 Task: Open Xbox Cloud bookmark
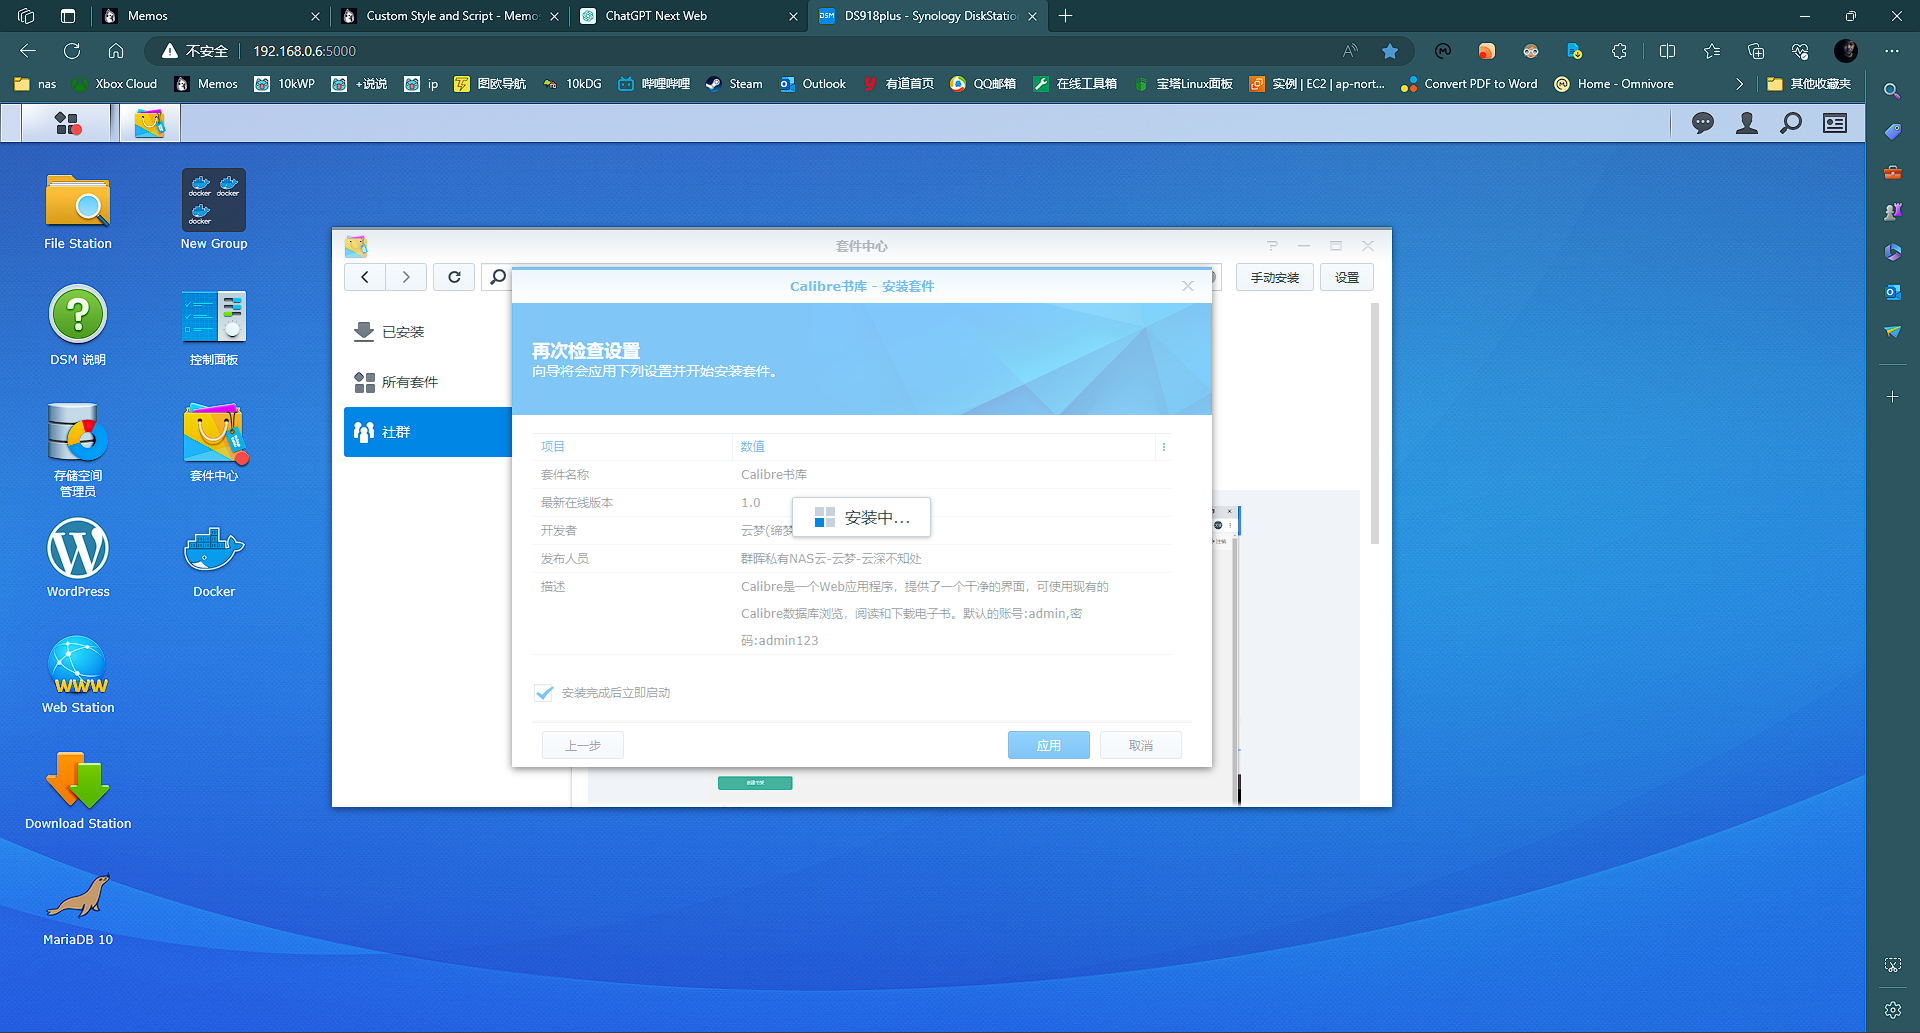tap(114, 84)
